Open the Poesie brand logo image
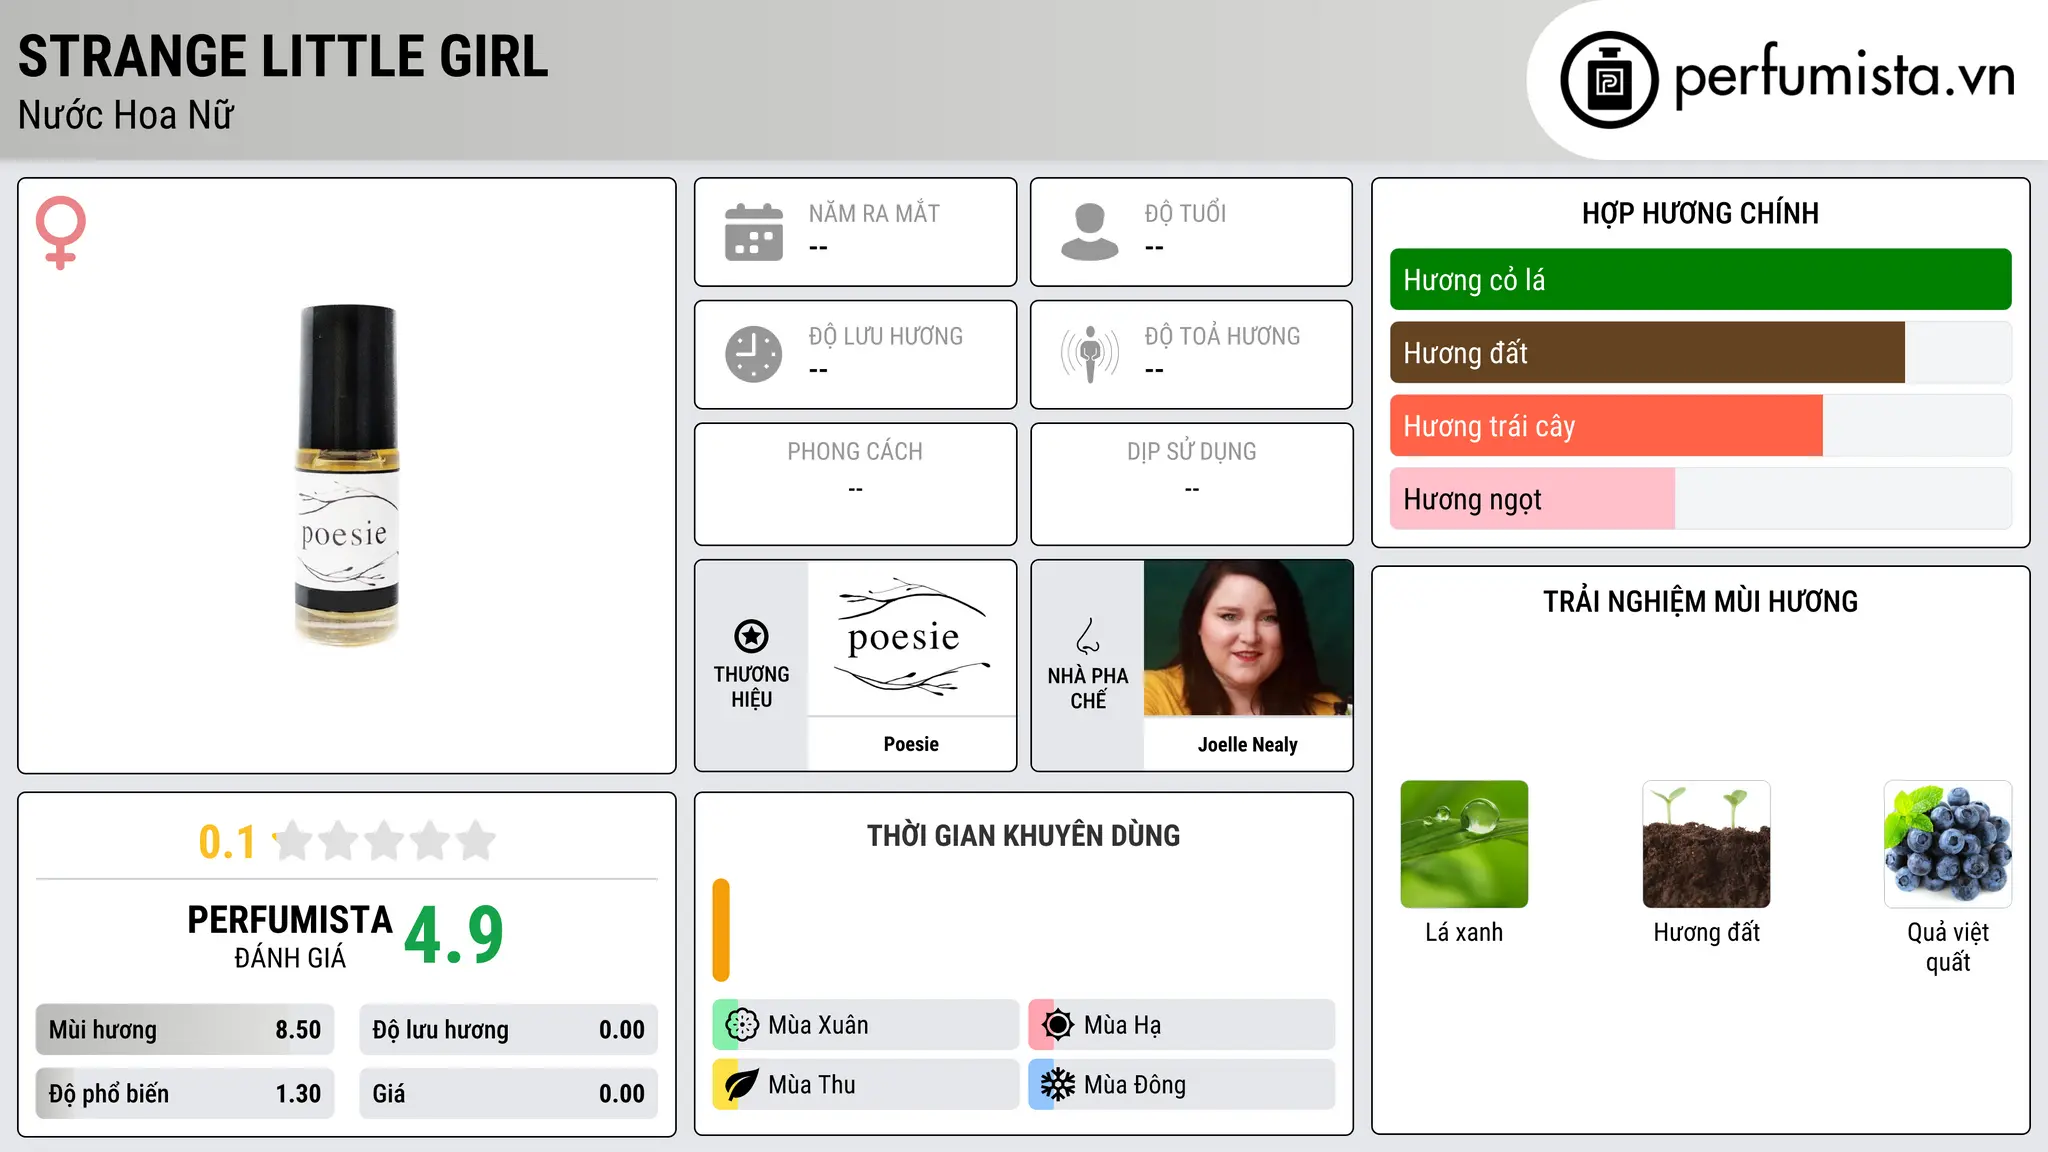This screenshot has height=1152, width=2048. (x=911, y=638)
